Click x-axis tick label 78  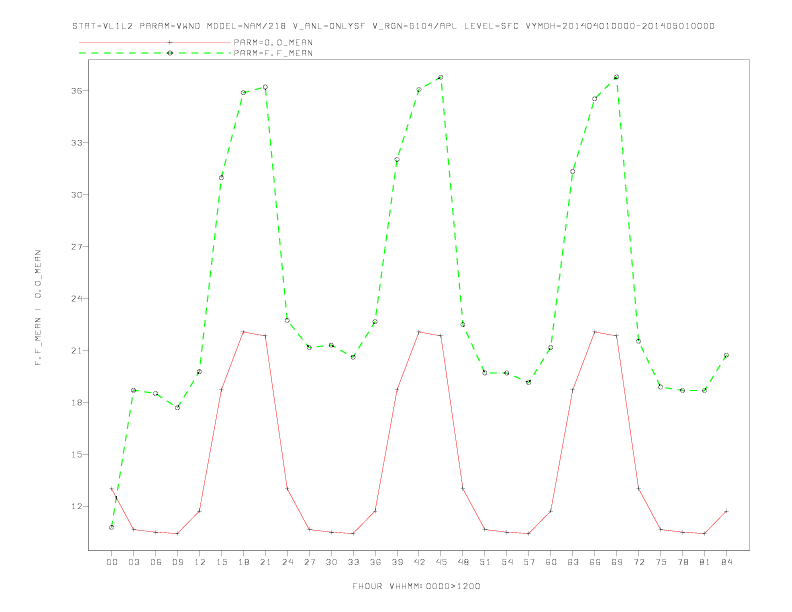coord(682,562)
